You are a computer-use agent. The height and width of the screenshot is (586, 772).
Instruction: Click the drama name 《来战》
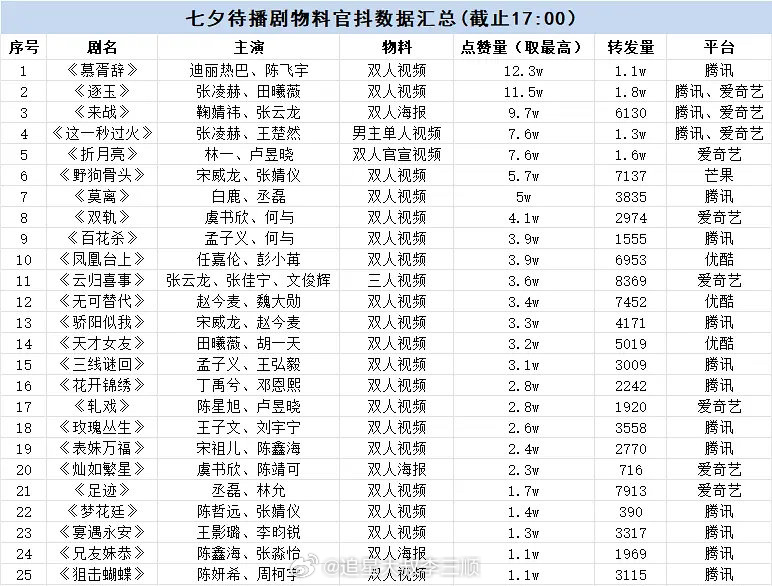[x=102, y=113]
